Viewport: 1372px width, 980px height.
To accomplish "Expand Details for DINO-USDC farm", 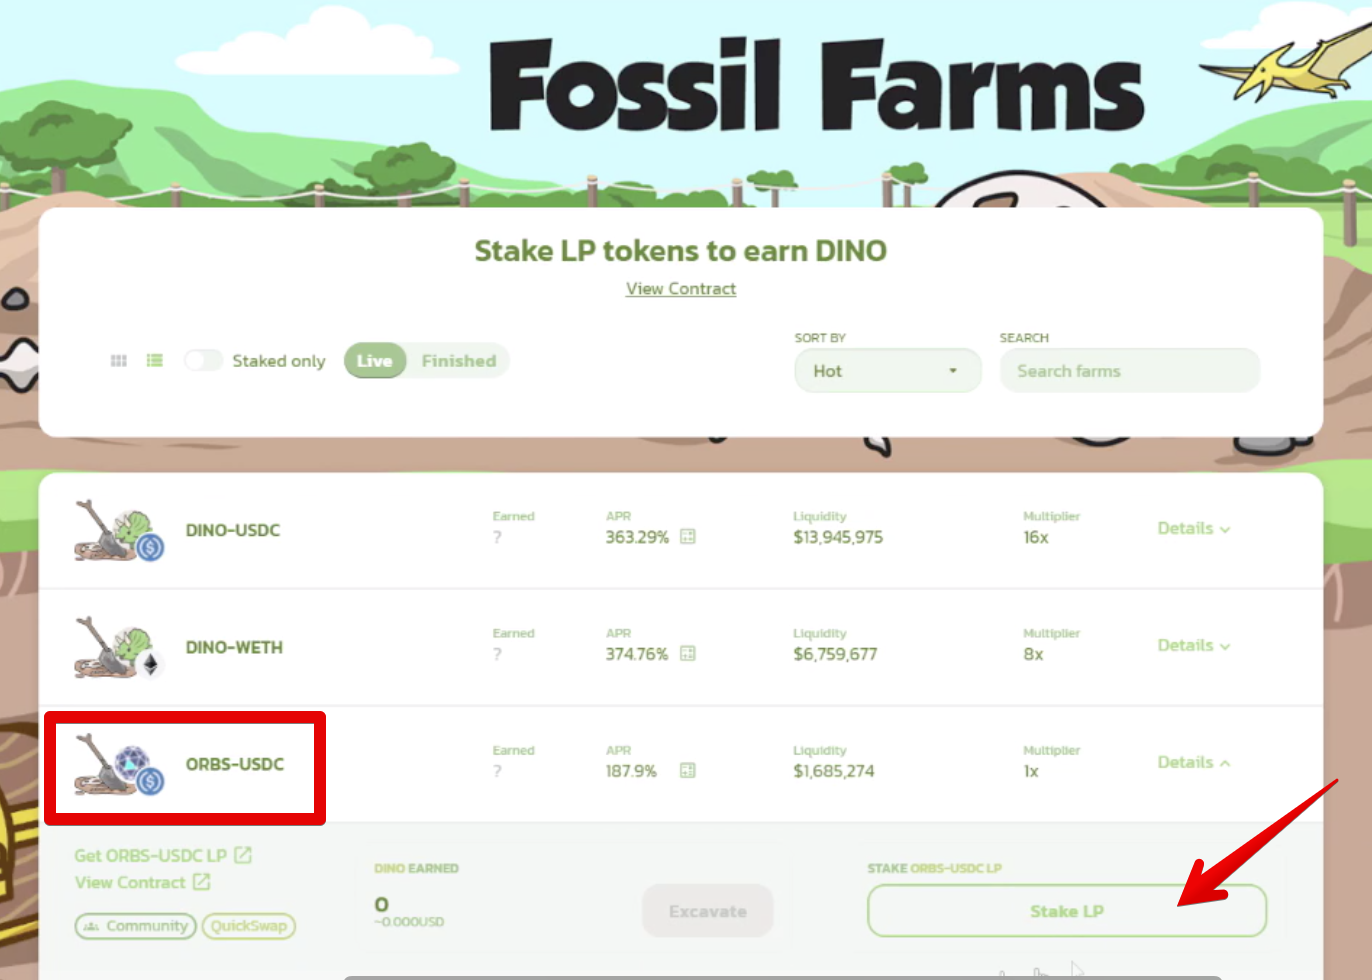I will 1194,529.
